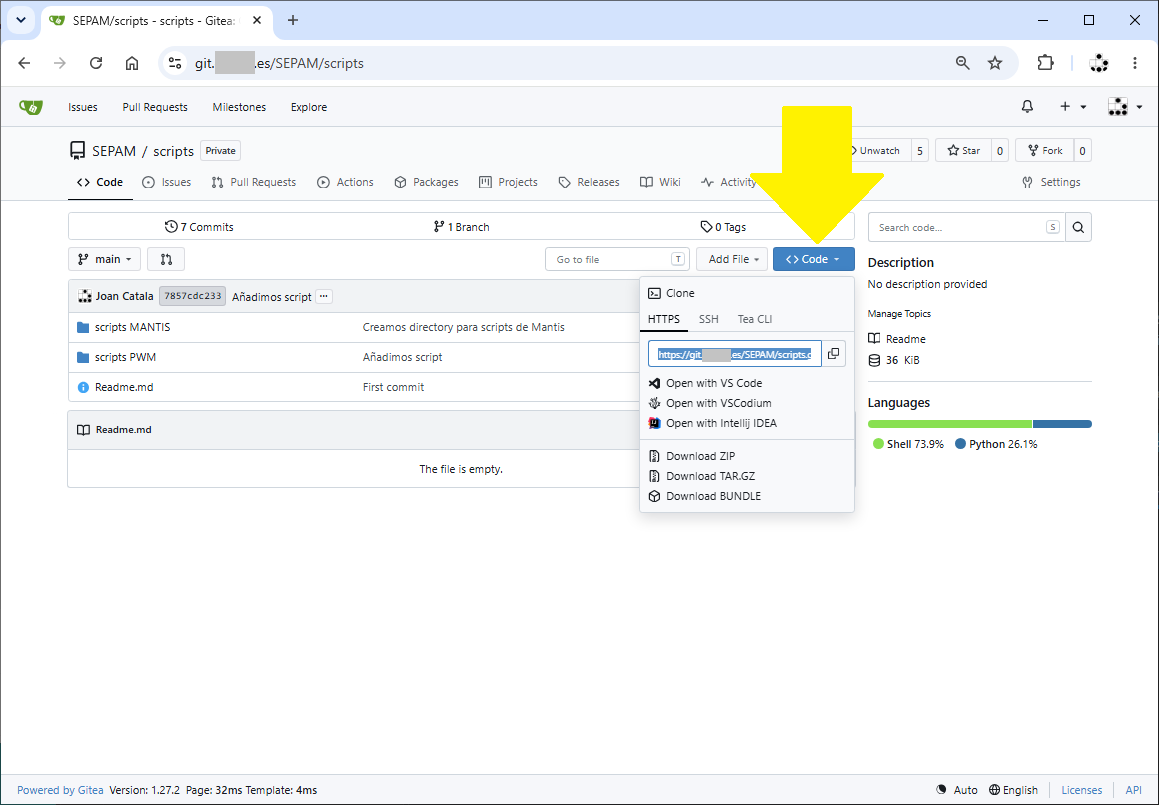Select the HTTPS clone tab

(664, 319)
